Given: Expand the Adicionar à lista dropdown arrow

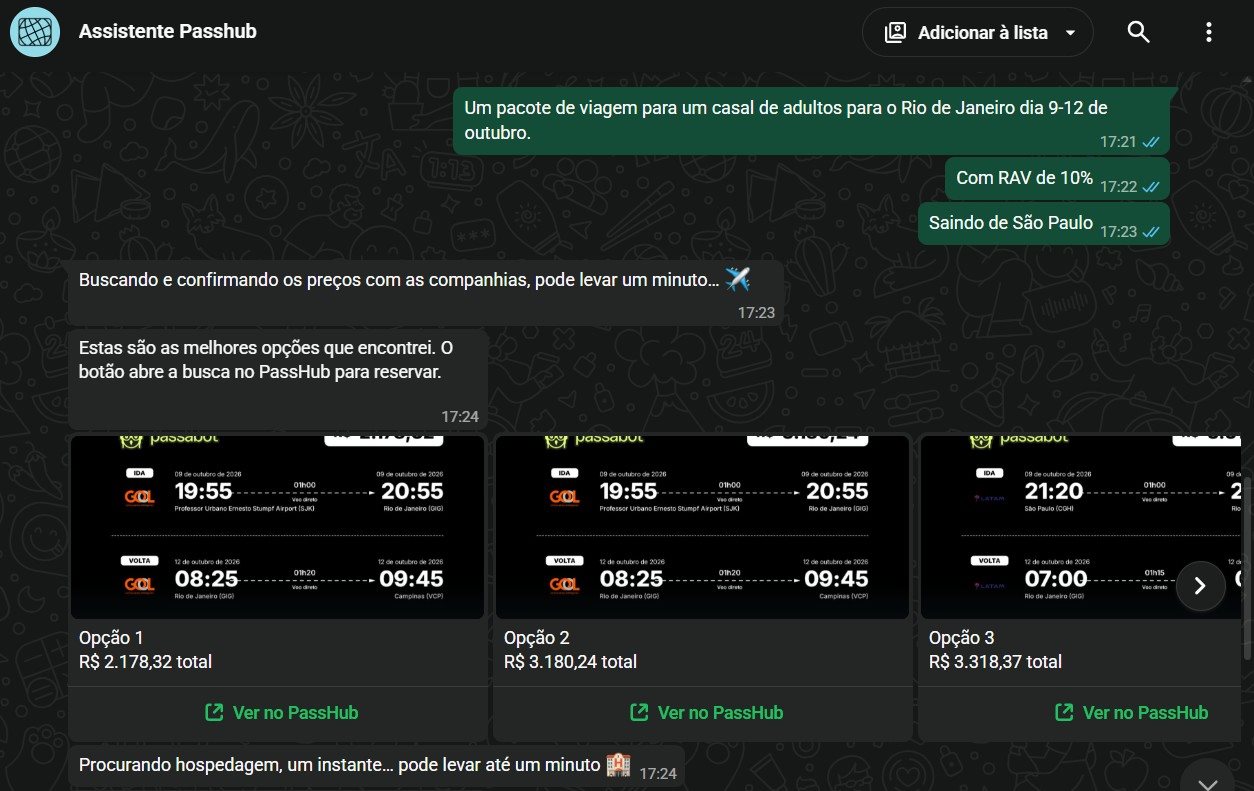Looking at the screenshot, I should (x=1070, y=33).
